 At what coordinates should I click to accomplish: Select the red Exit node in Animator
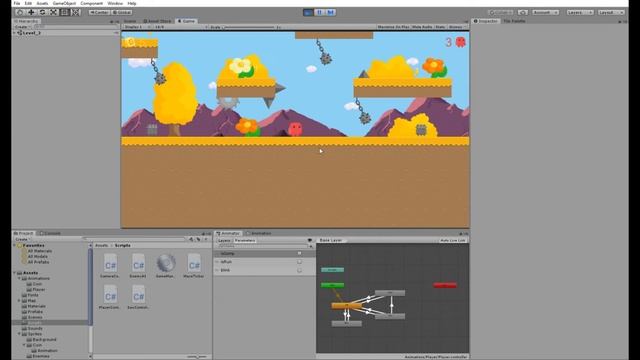(x=445, y=285)
